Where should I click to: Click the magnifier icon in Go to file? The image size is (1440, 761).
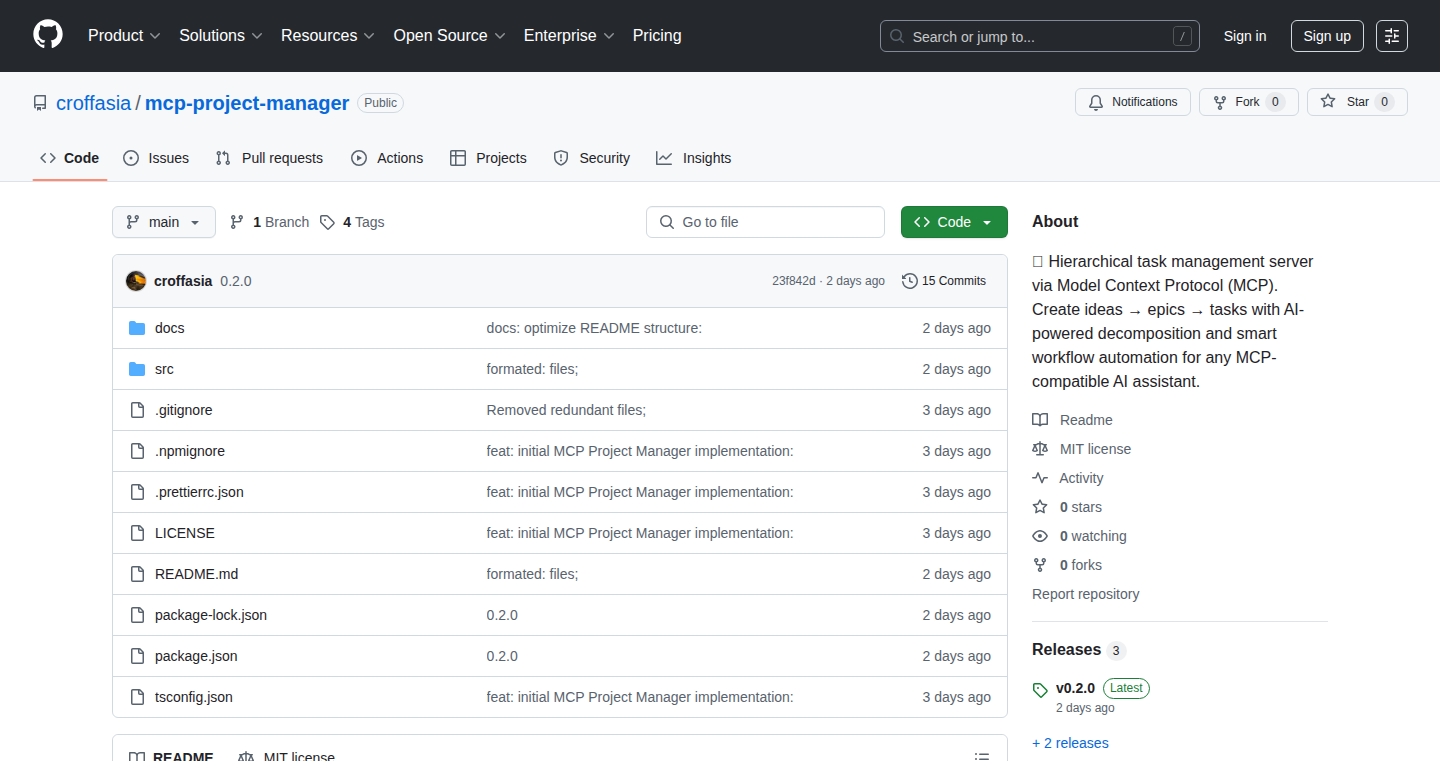(x=667, y=222)
